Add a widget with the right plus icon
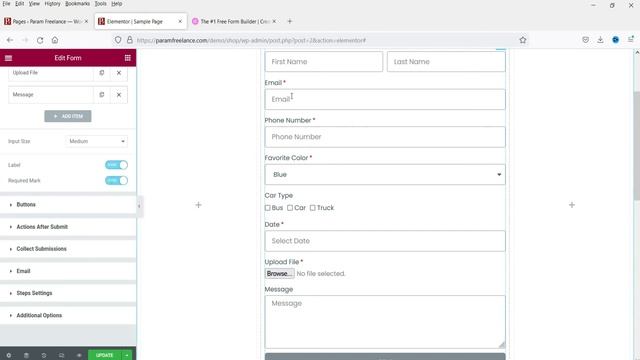The height and width of the screenshot is (360, 640). 572,205
